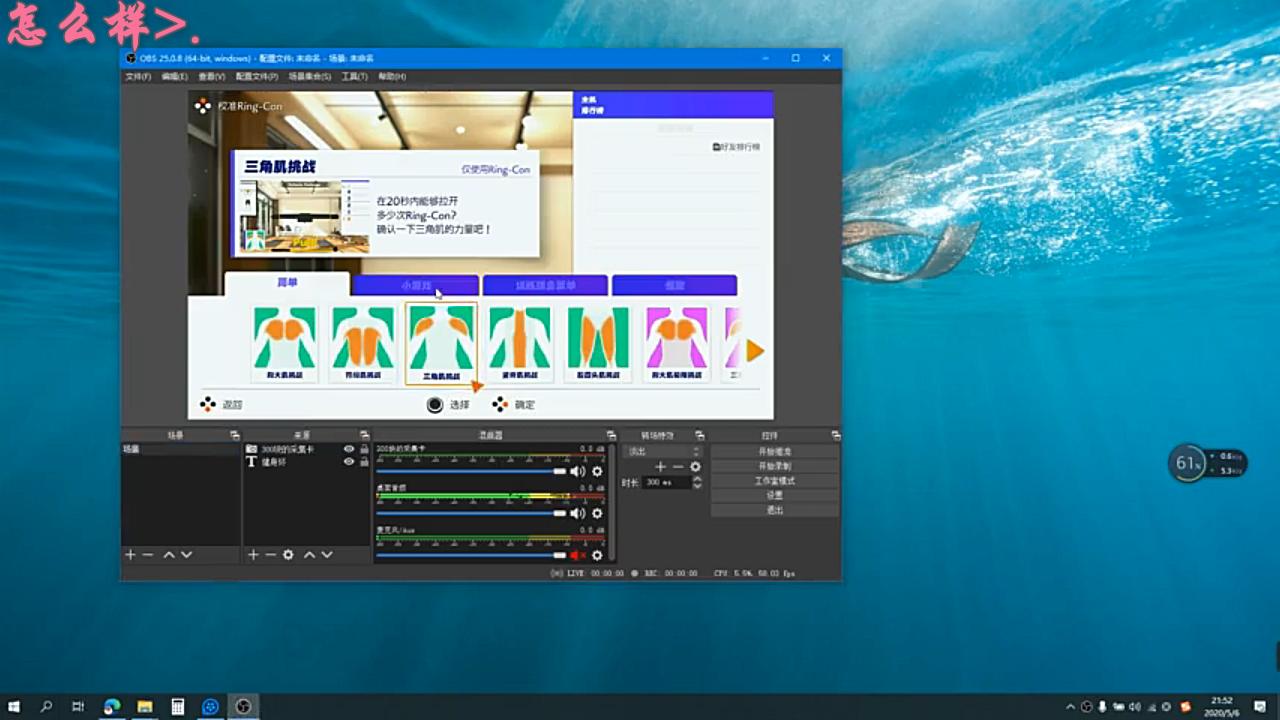Image resolution: width=1280 pixels, height=720 pixels.
Task: Pop out the 场景 (Scenes) dock
Action: pos(235,436)
